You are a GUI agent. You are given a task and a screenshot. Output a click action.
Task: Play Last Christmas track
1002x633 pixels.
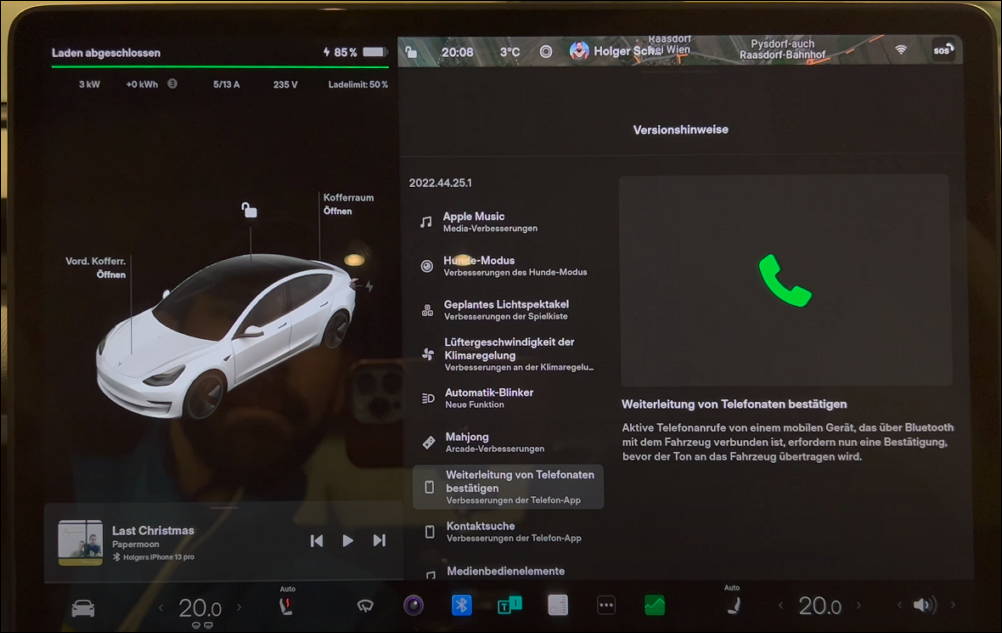[348, 541]
